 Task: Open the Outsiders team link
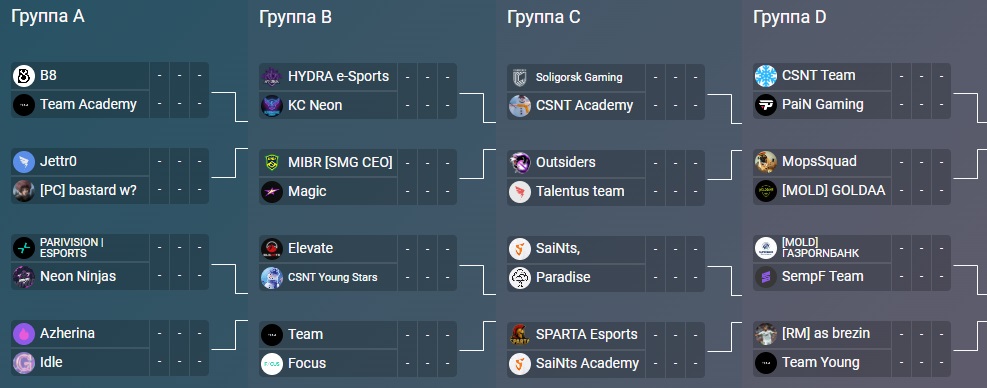point(565,163)
